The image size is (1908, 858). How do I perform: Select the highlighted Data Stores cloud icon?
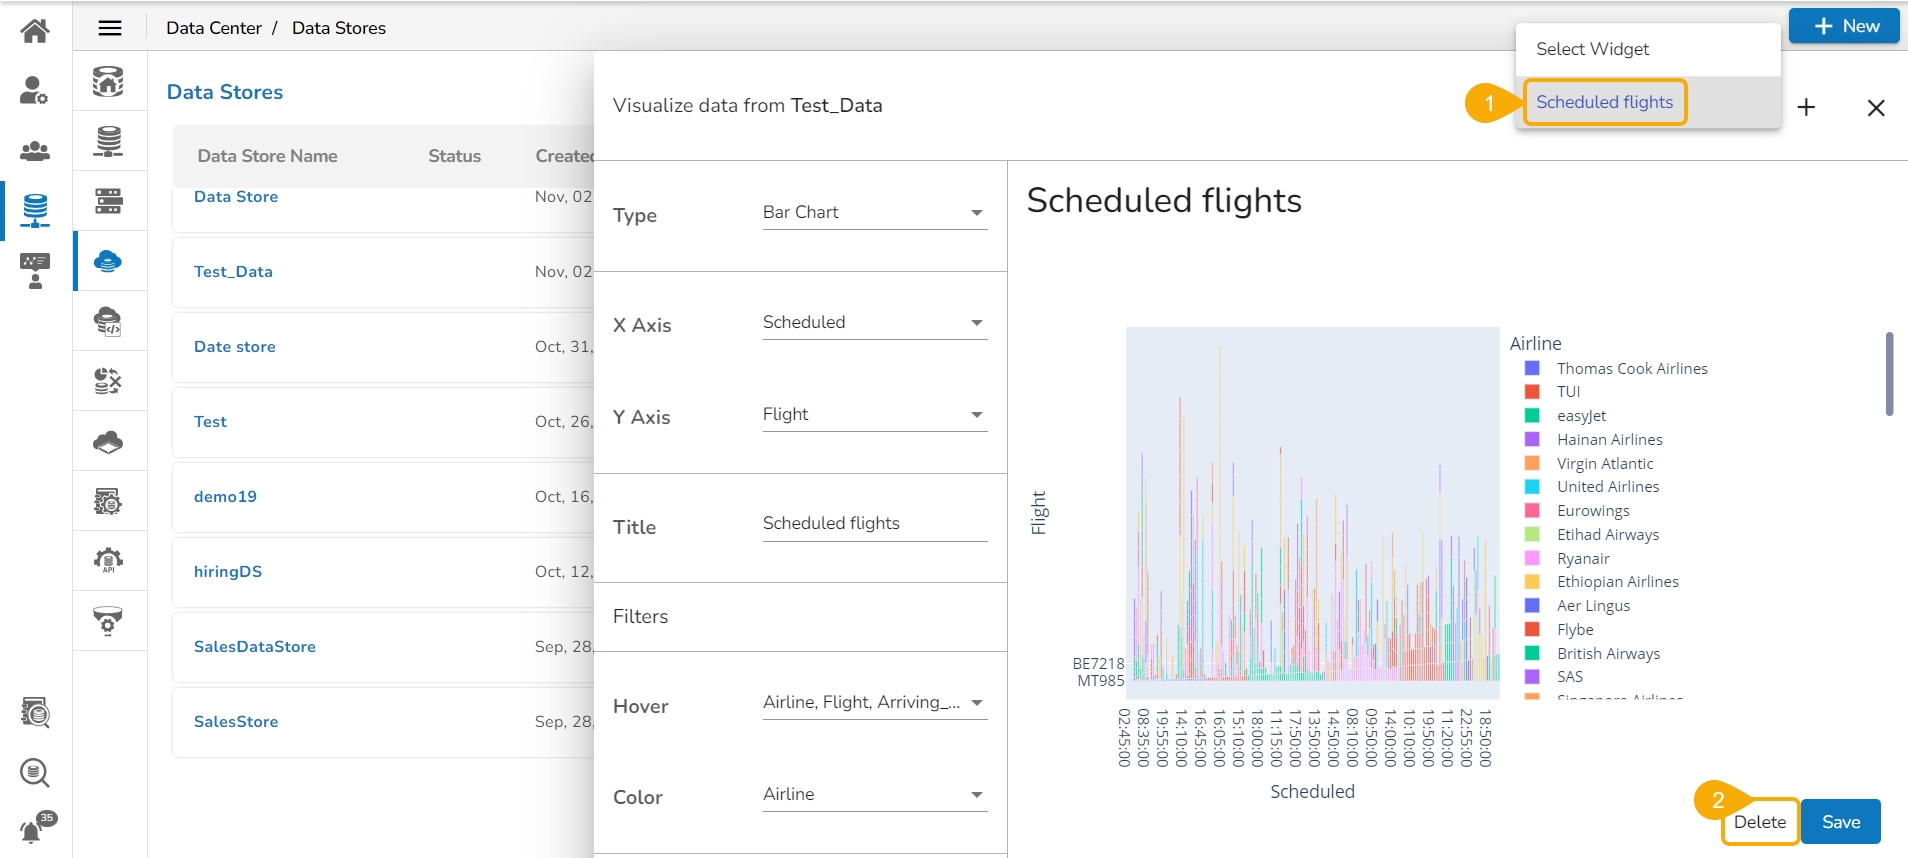108,261
